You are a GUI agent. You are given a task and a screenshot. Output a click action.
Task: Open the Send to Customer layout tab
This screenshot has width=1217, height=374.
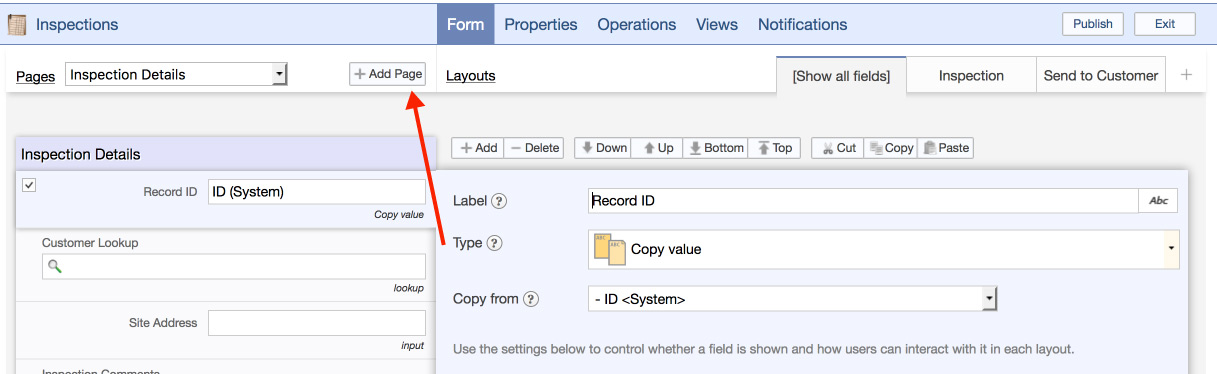pos(1100,75)
